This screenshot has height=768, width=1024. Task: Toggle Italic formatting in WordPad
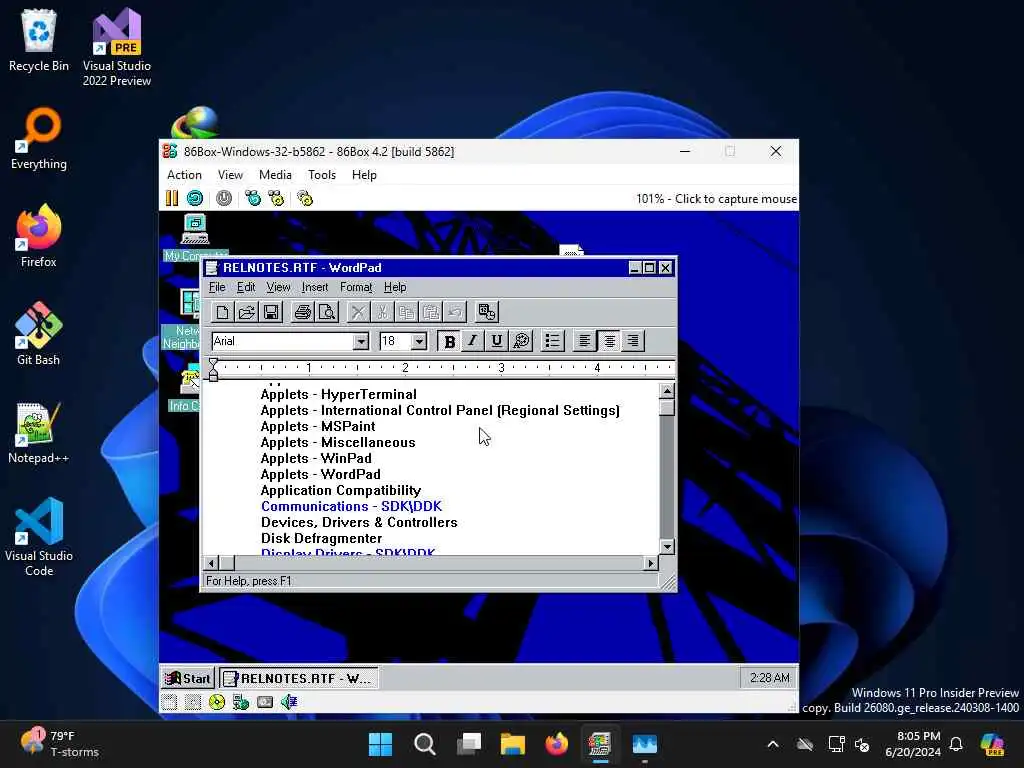pos(472,341)
